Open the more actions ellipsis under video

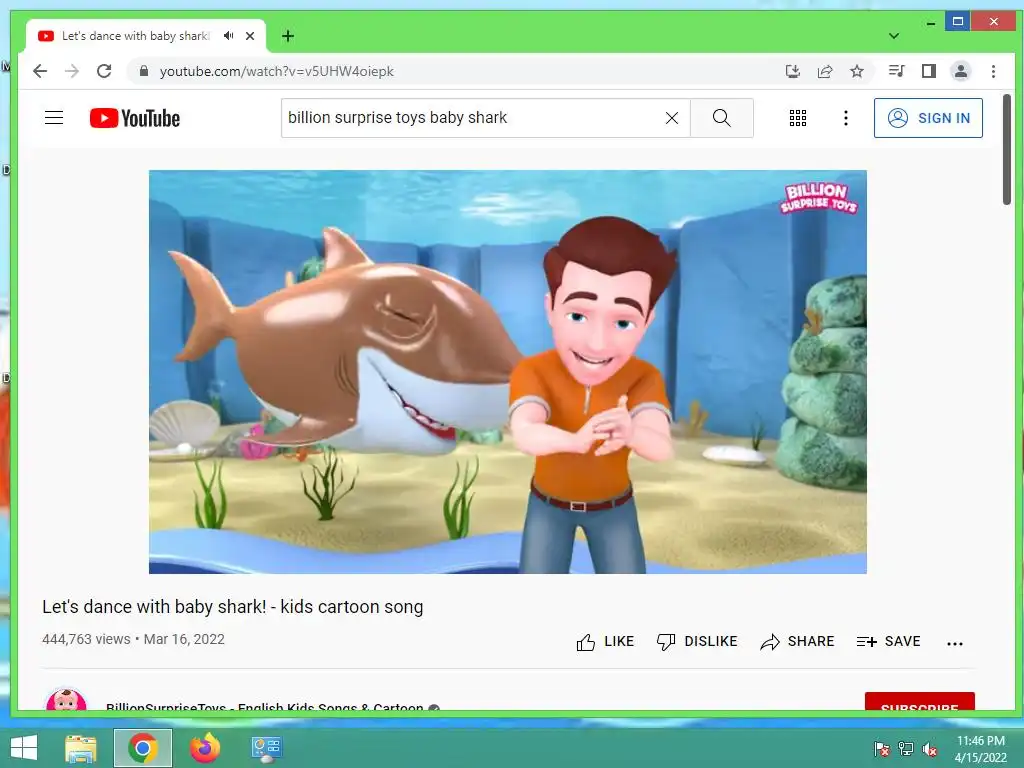click(955, 643)
